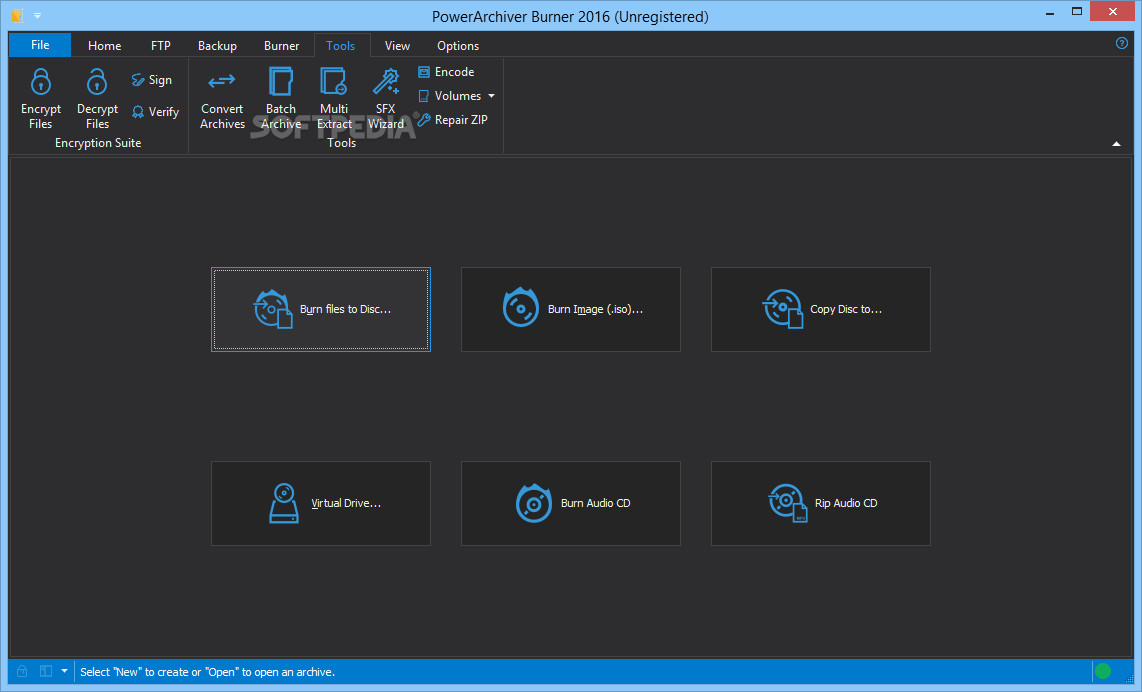Click the green status indicator
The image size is (1142, 692).
tap(1103, 671)
